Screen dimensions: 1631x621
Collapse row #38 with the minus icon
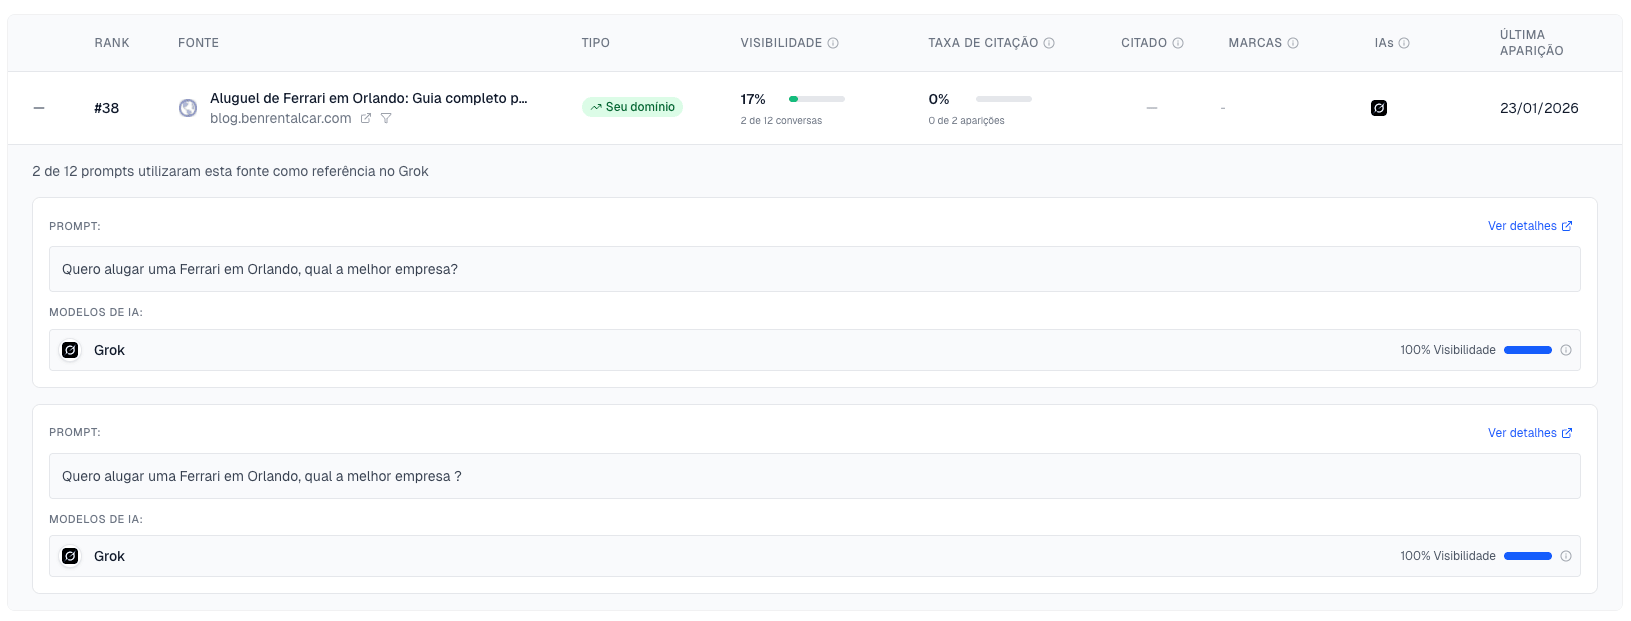coord(39,108)
